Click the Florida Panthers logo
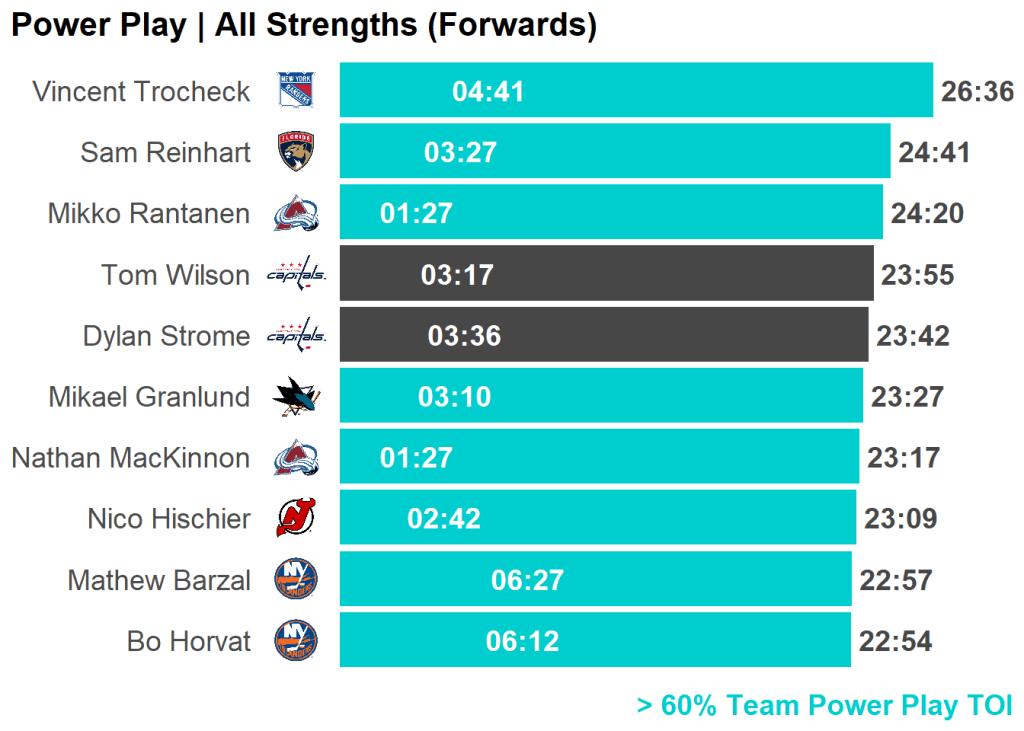Viewport: 1024px width, 731px height. point(296,152)
